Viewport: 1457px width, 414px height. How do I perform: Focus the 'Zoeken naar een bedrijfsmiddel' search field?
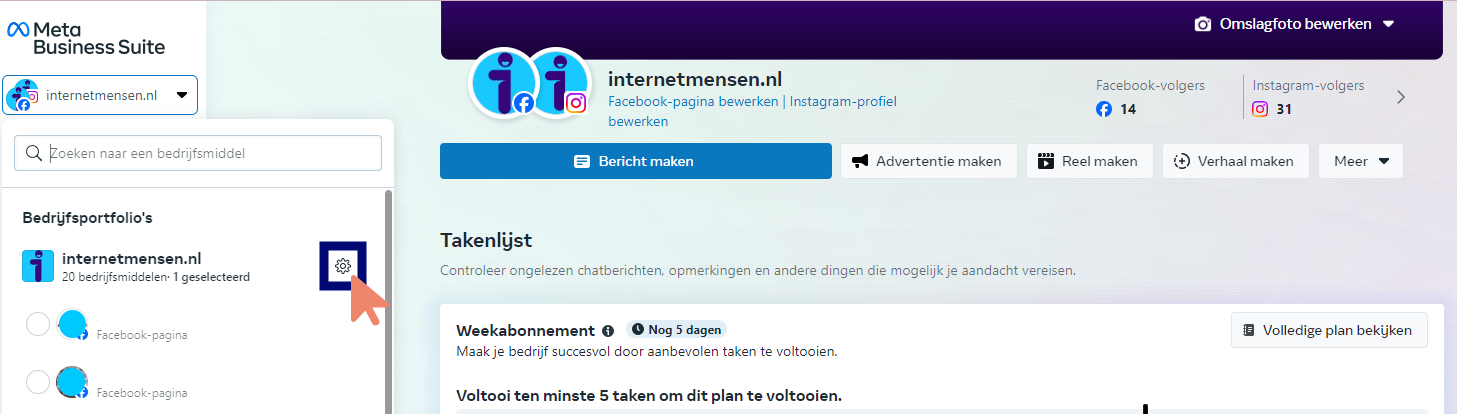click(198, 153)
